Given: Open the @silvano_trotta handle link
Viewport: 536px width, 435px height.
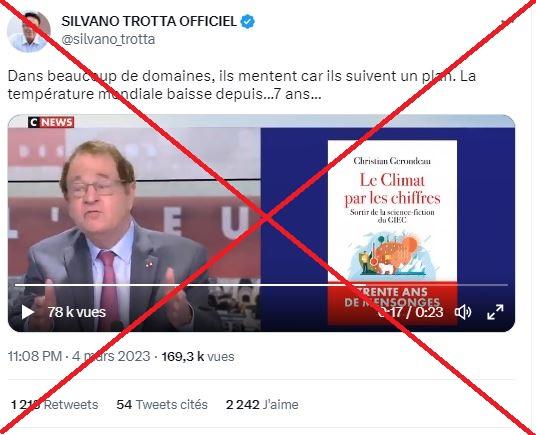Looking at the screenshot, I should click(108, 39).
